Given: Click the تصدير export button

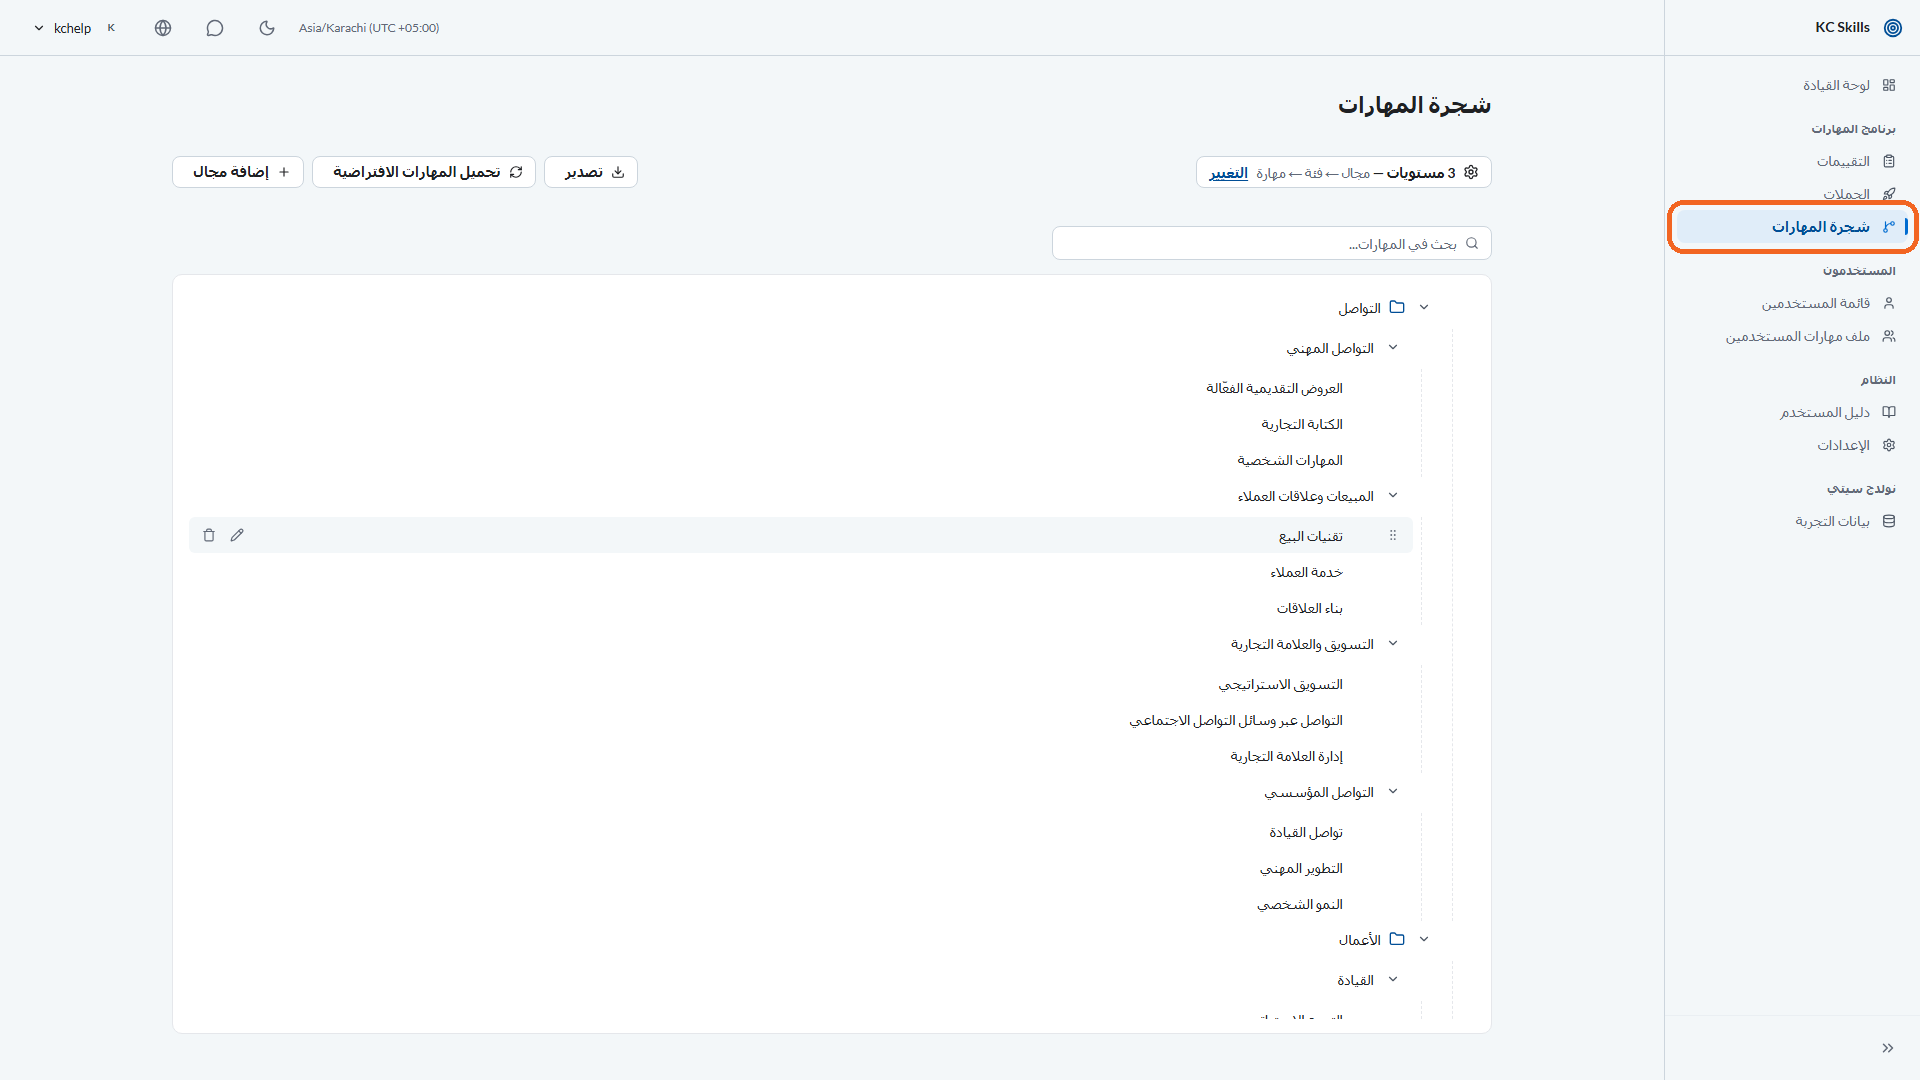Looking at the screenshot, I should (x=591, y=172).
